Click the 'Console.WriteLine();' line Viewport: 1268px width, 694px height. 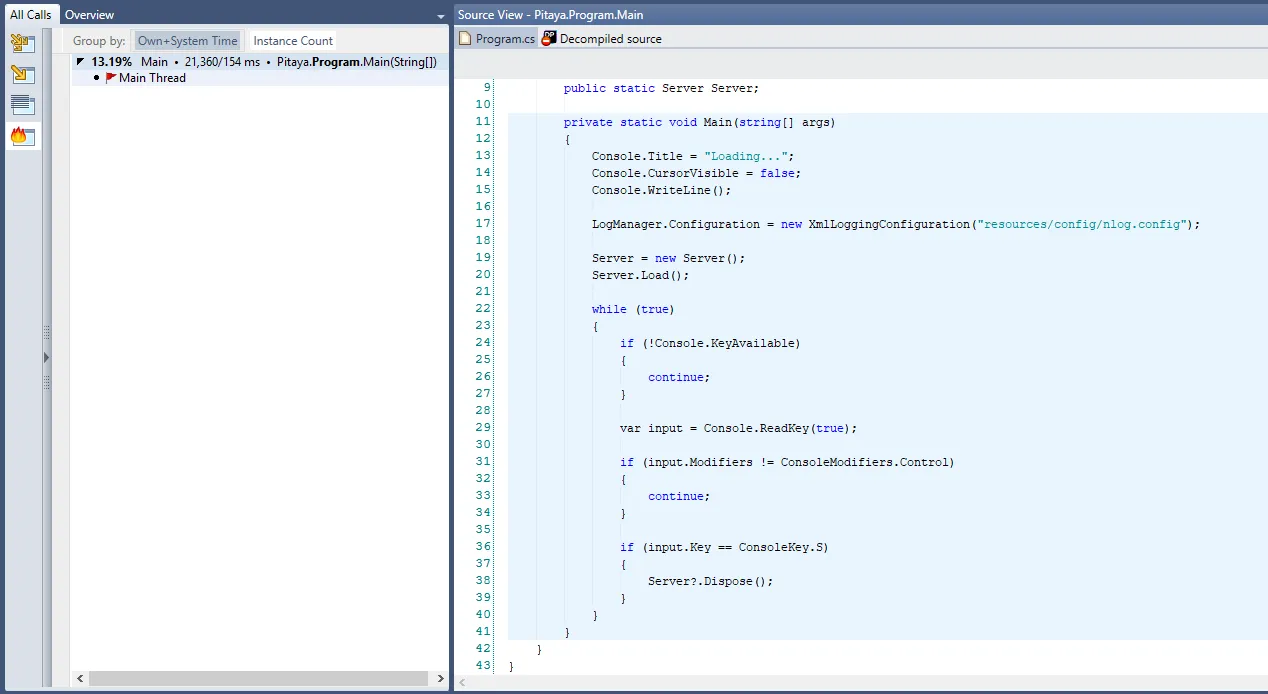click(x=661, y=190)
